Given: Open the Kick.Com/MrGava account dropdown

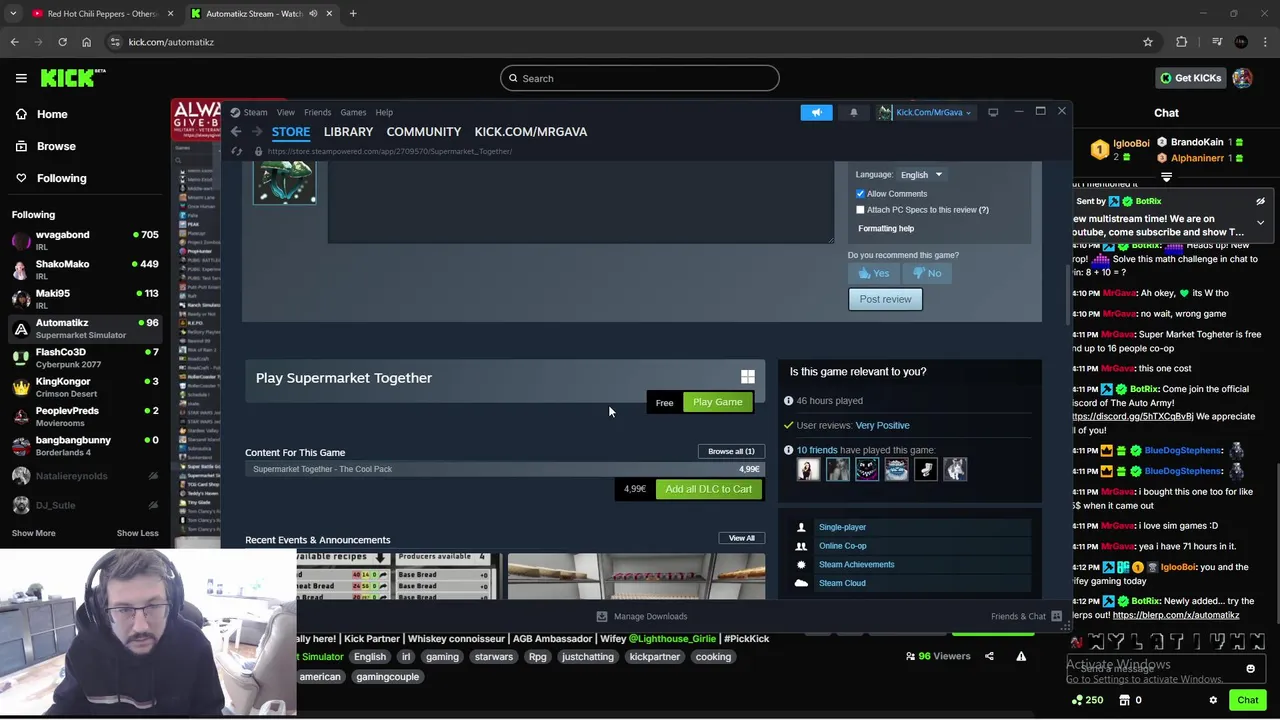Looking at the screenshot, I should pos(925,112).
